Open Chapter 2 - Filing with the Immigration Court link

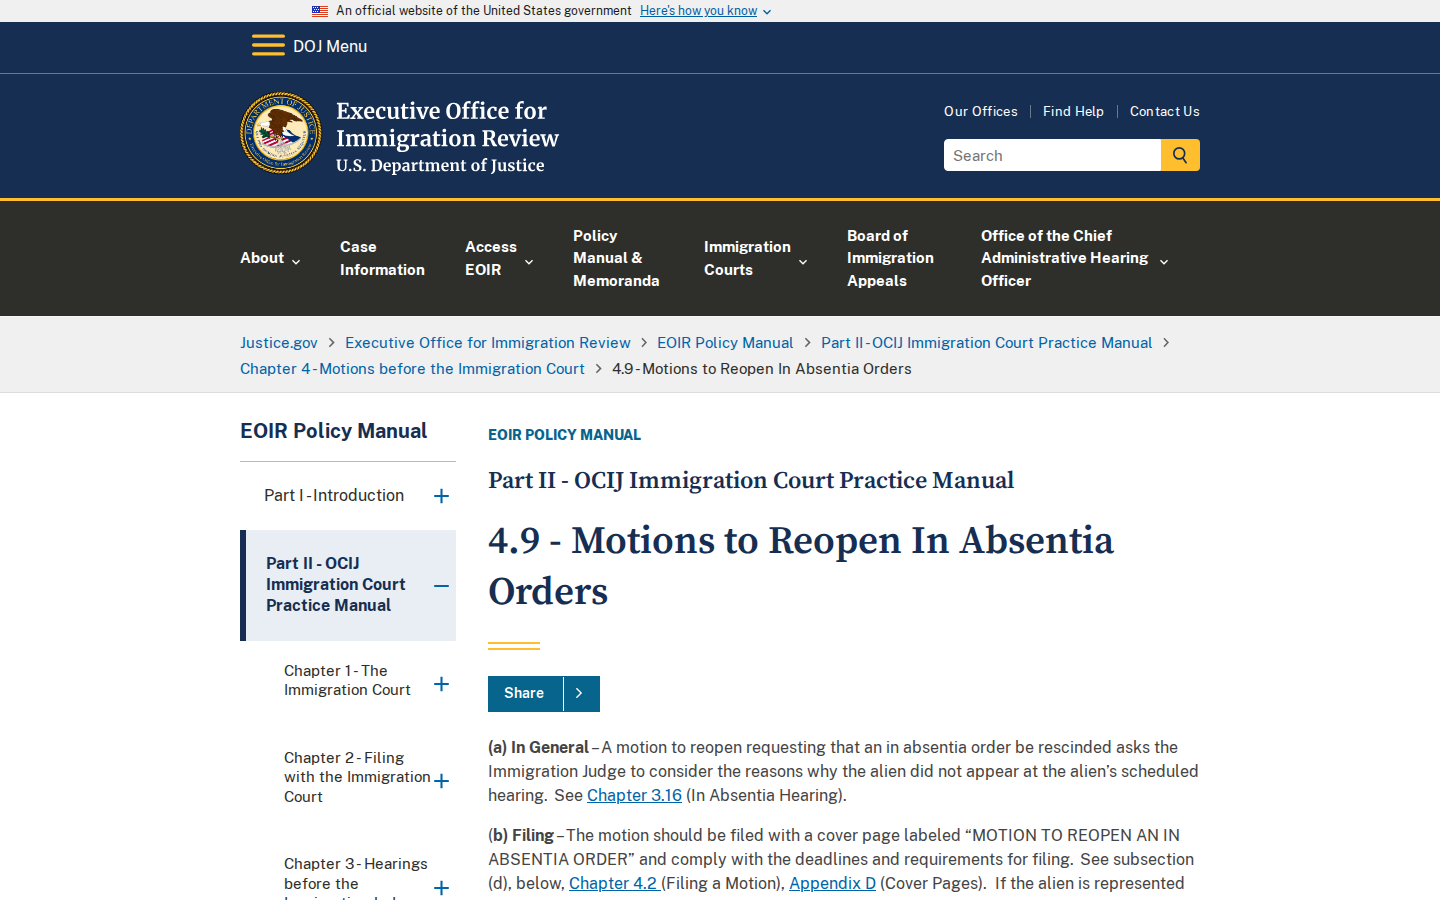[357, 777]
